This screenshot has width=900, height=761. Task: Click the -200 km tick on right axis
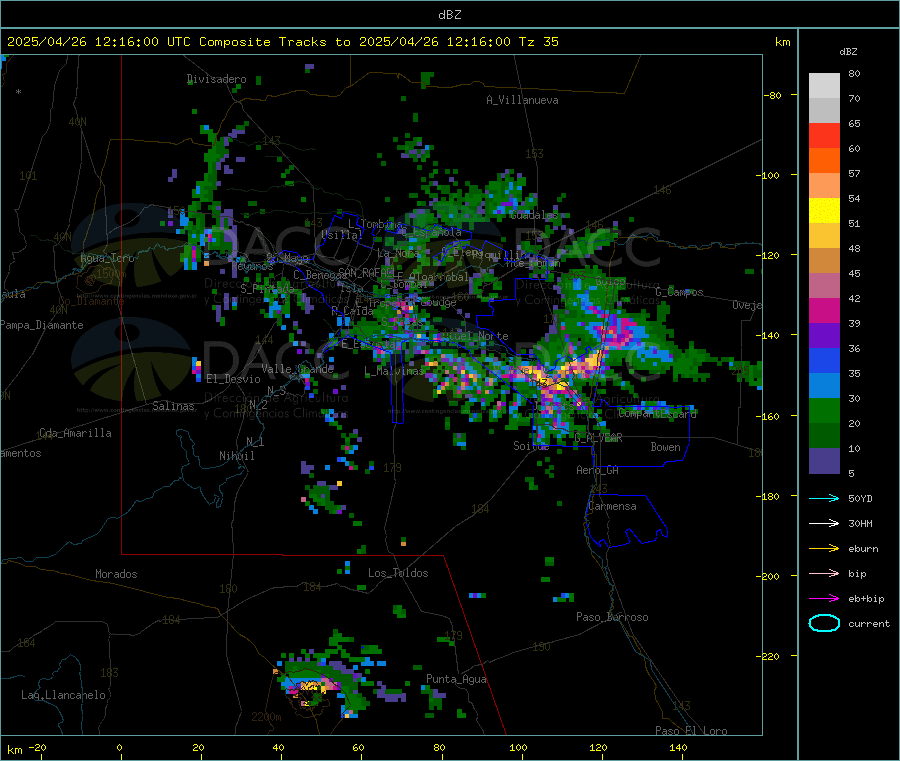(770, 576)
